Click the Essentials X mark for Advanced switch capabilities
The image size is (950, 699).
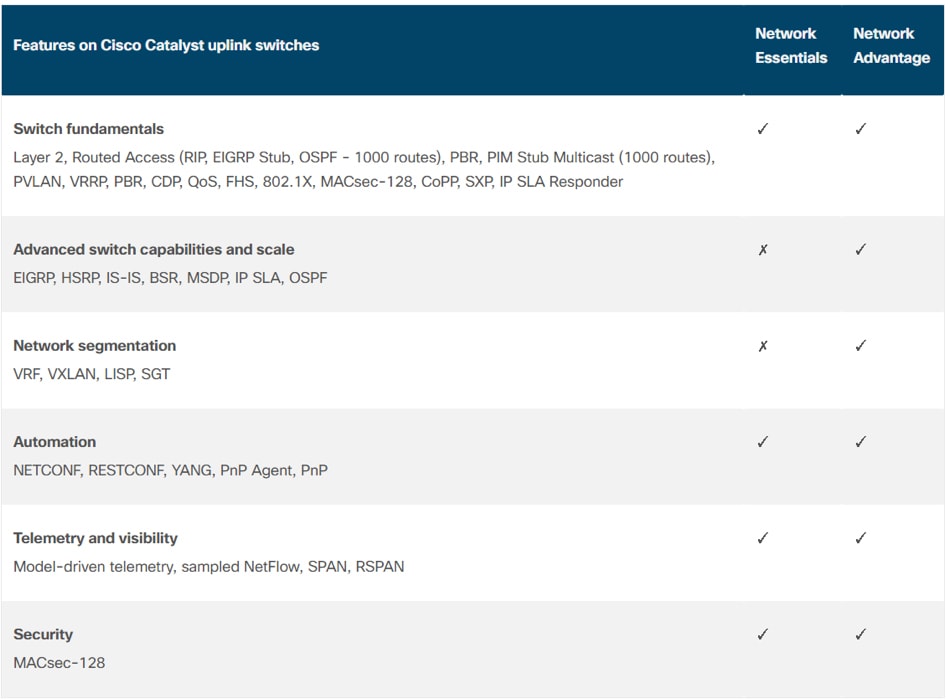coord(763,250)
